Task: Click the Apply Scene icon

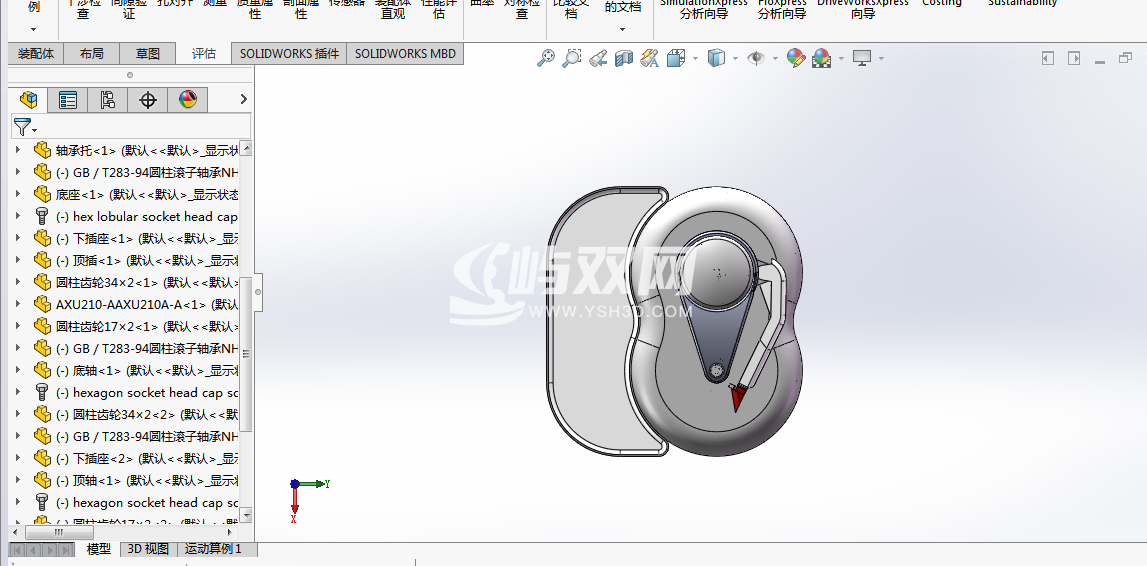Action: tap(821, 58)
